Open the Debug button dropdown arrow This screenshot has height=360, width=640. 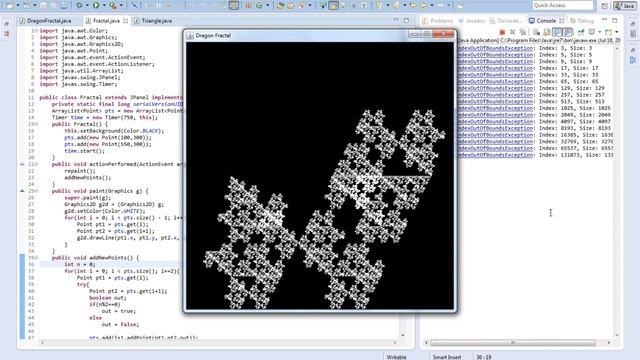point(87,5)
